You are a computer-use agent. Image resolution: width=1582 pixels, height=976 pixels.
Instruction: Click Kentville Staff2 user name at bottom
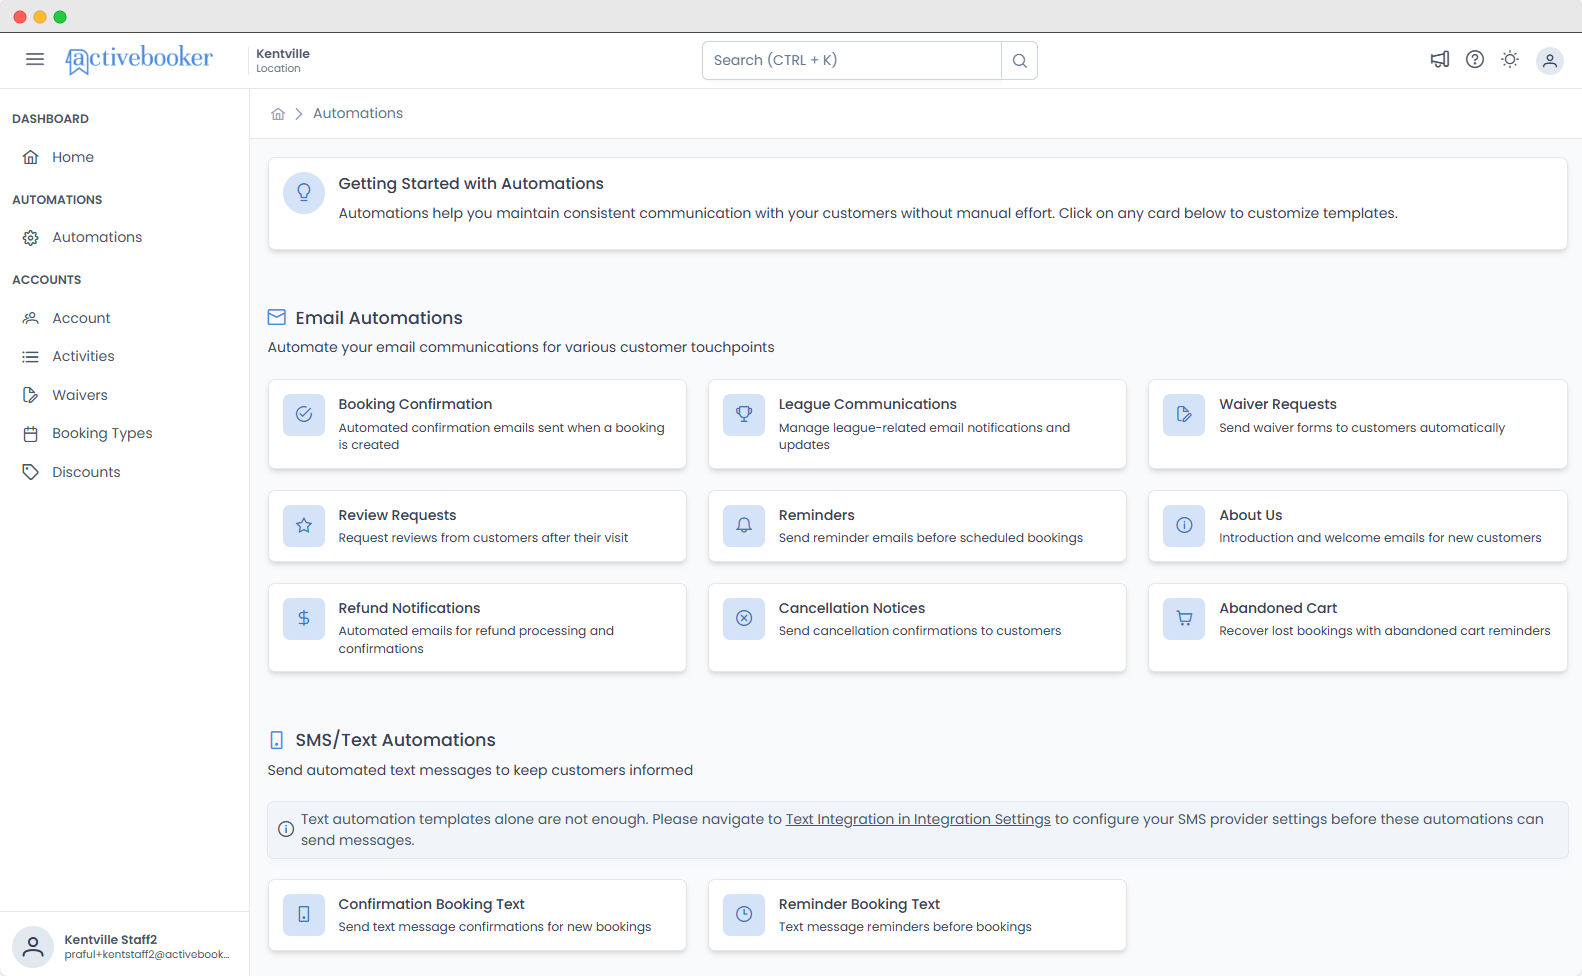click(111, 939)
